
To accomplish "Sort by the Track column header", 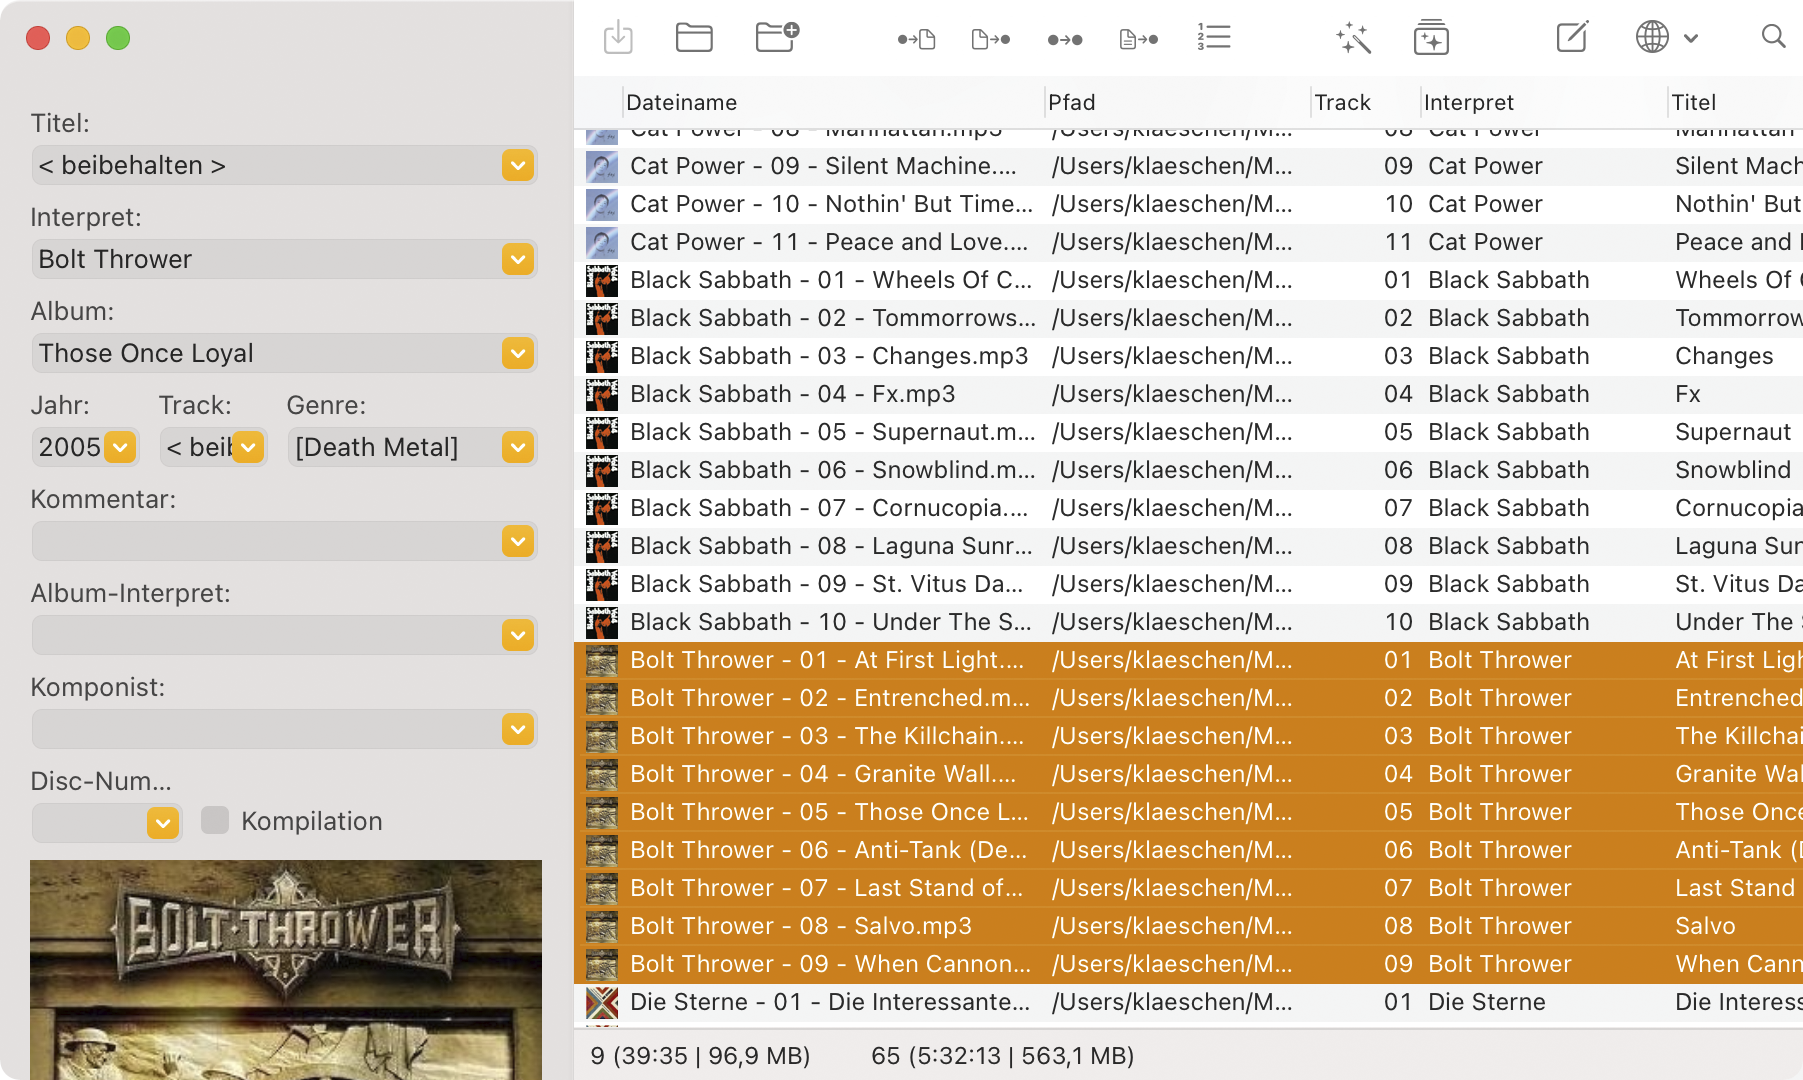I will pos(1342,102).
